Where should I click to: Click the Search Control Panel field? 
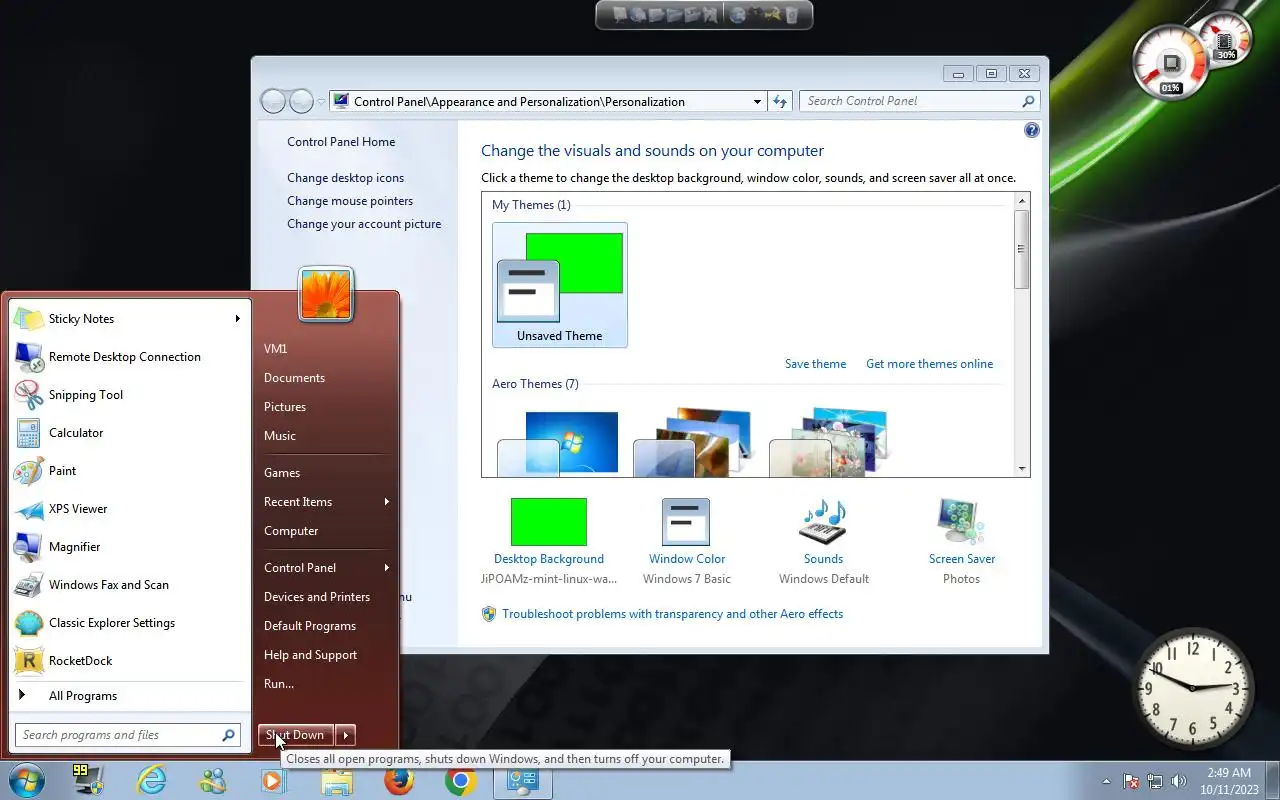919,101
